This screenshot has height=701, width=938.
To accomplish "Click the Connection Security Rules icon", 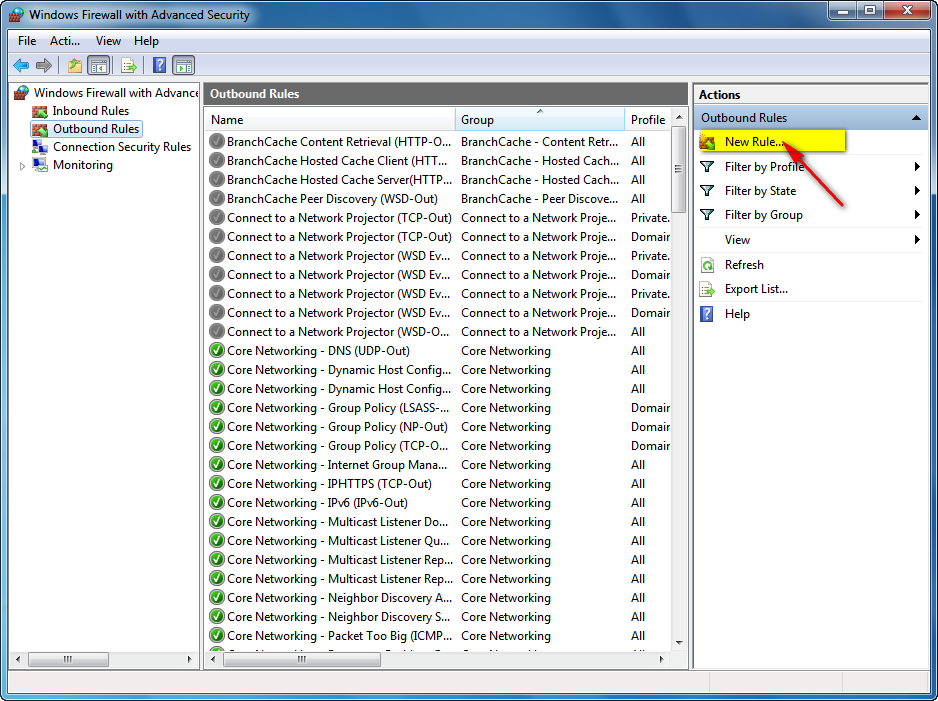I will [39, 147].
